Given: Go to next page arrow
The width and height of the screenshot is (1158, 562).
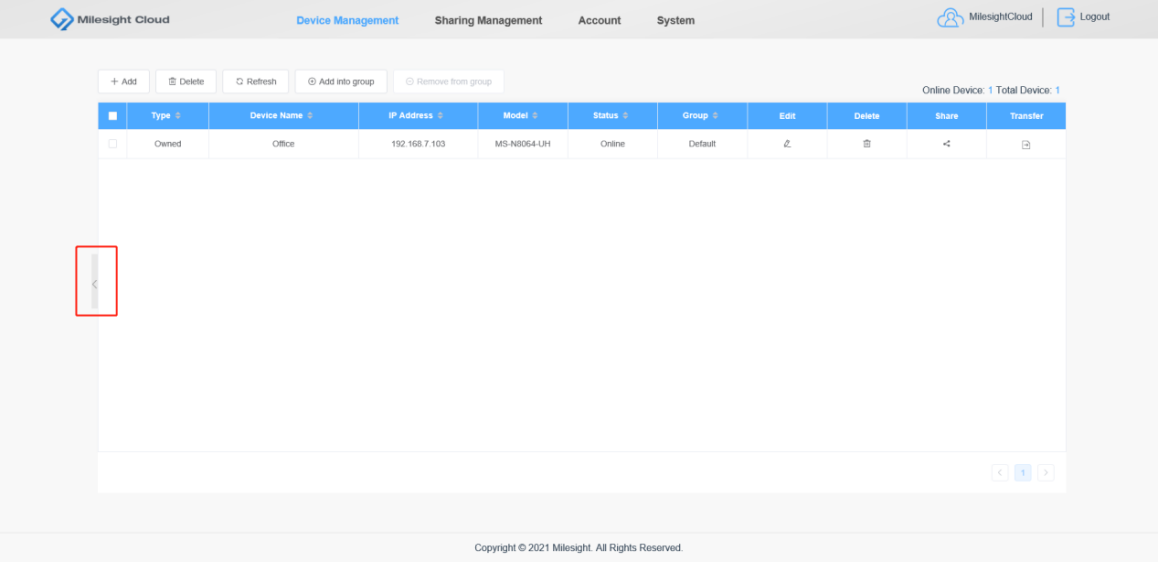Looking at the screenshot, I should point(1046,473).
